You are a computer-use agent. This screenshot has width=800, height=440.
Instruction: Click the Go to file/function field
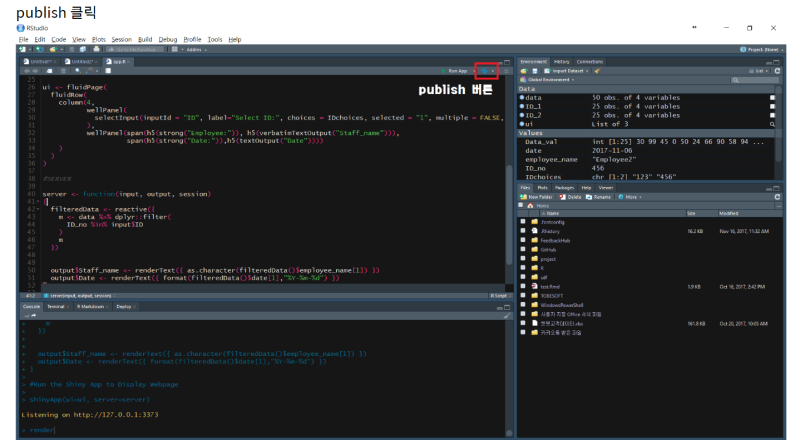135,48
